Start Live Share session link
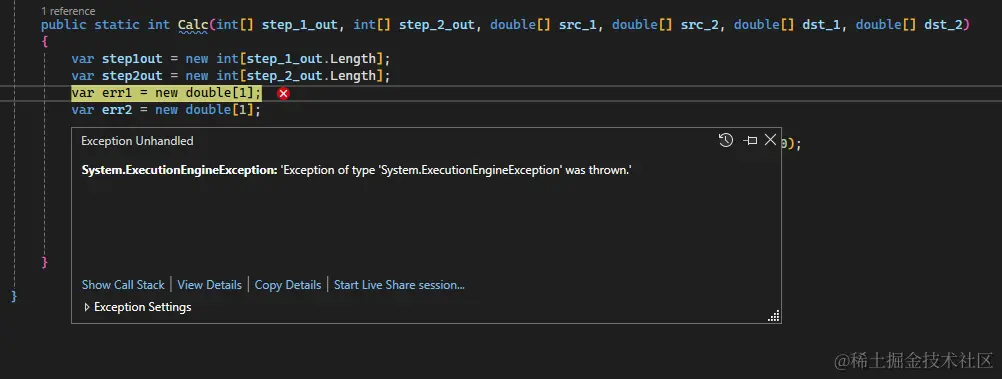The image size is (1002, 379). click(x=399, y=285)
